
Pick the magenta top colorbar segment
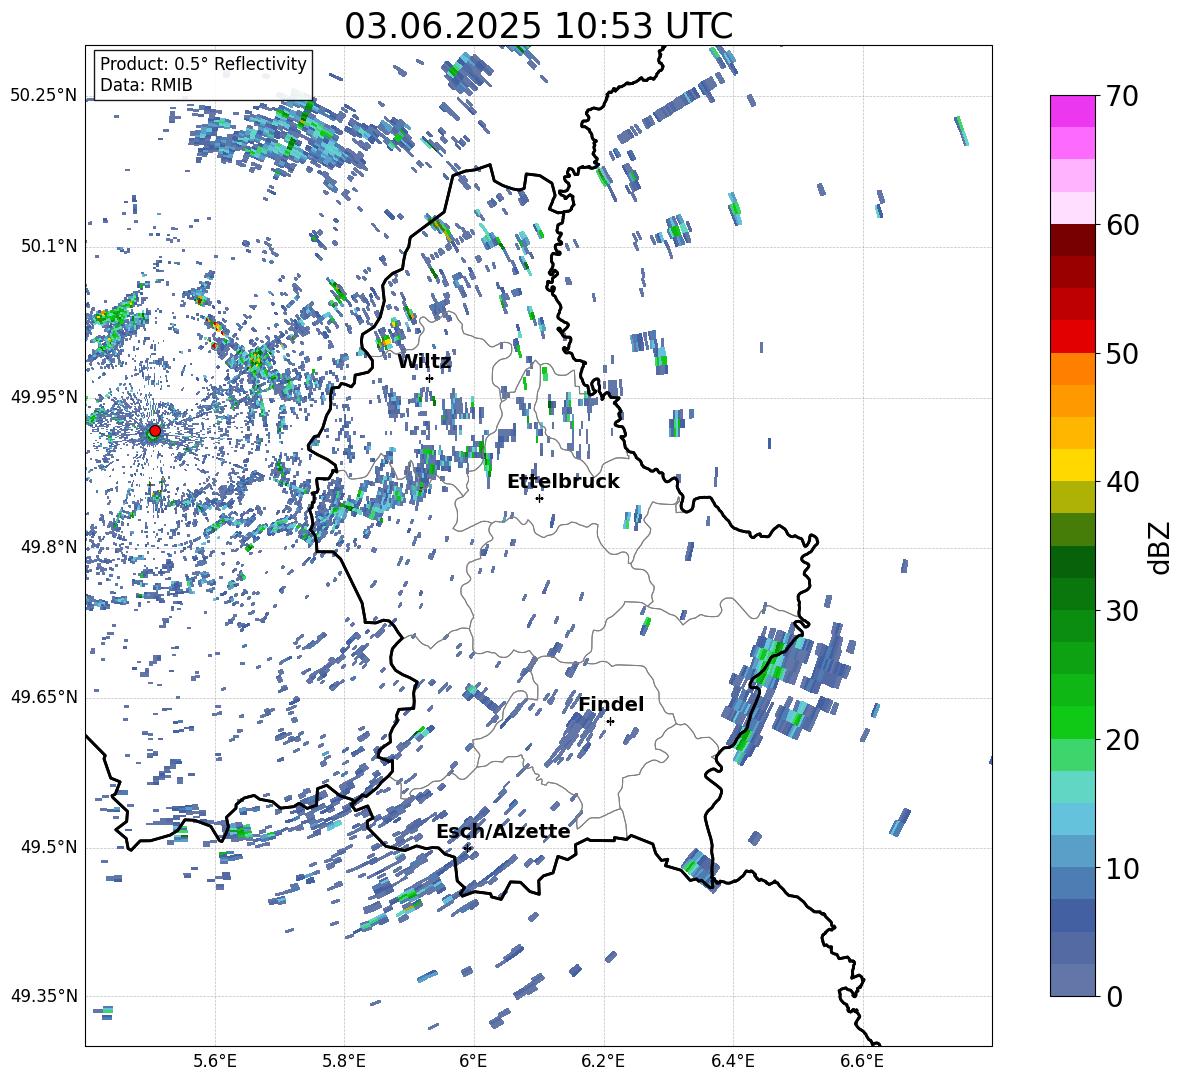(x=1072, y=111)
